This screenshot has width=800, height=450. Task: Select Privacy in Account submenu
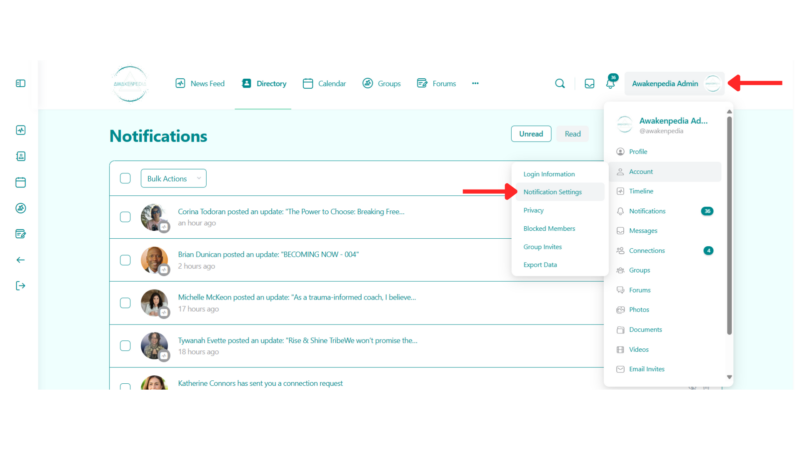[x=534, y=210]
